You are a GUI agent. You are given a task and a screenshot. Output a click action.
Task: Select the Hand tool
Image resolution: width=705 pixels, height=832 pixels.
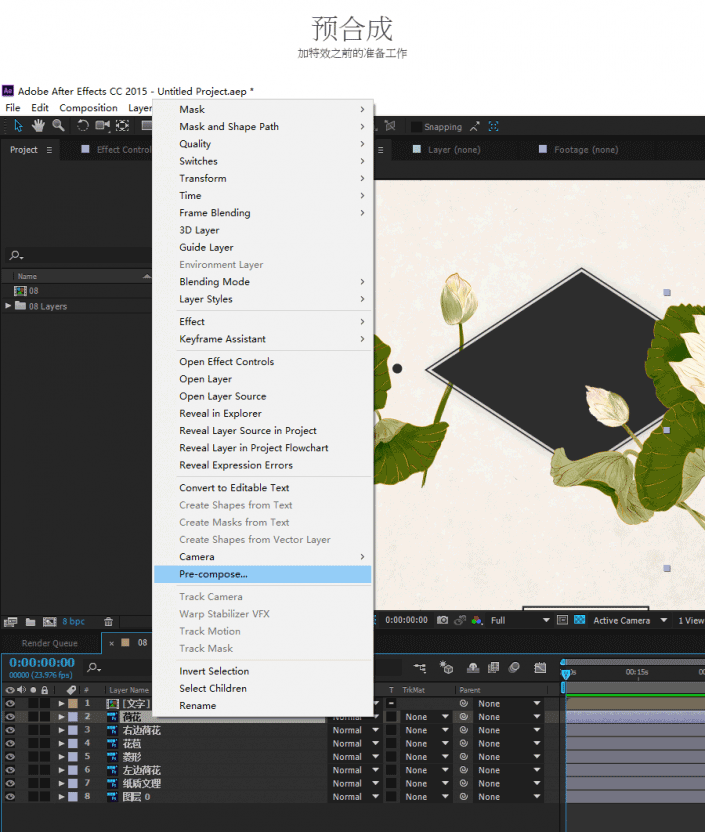tap(38, 126)
